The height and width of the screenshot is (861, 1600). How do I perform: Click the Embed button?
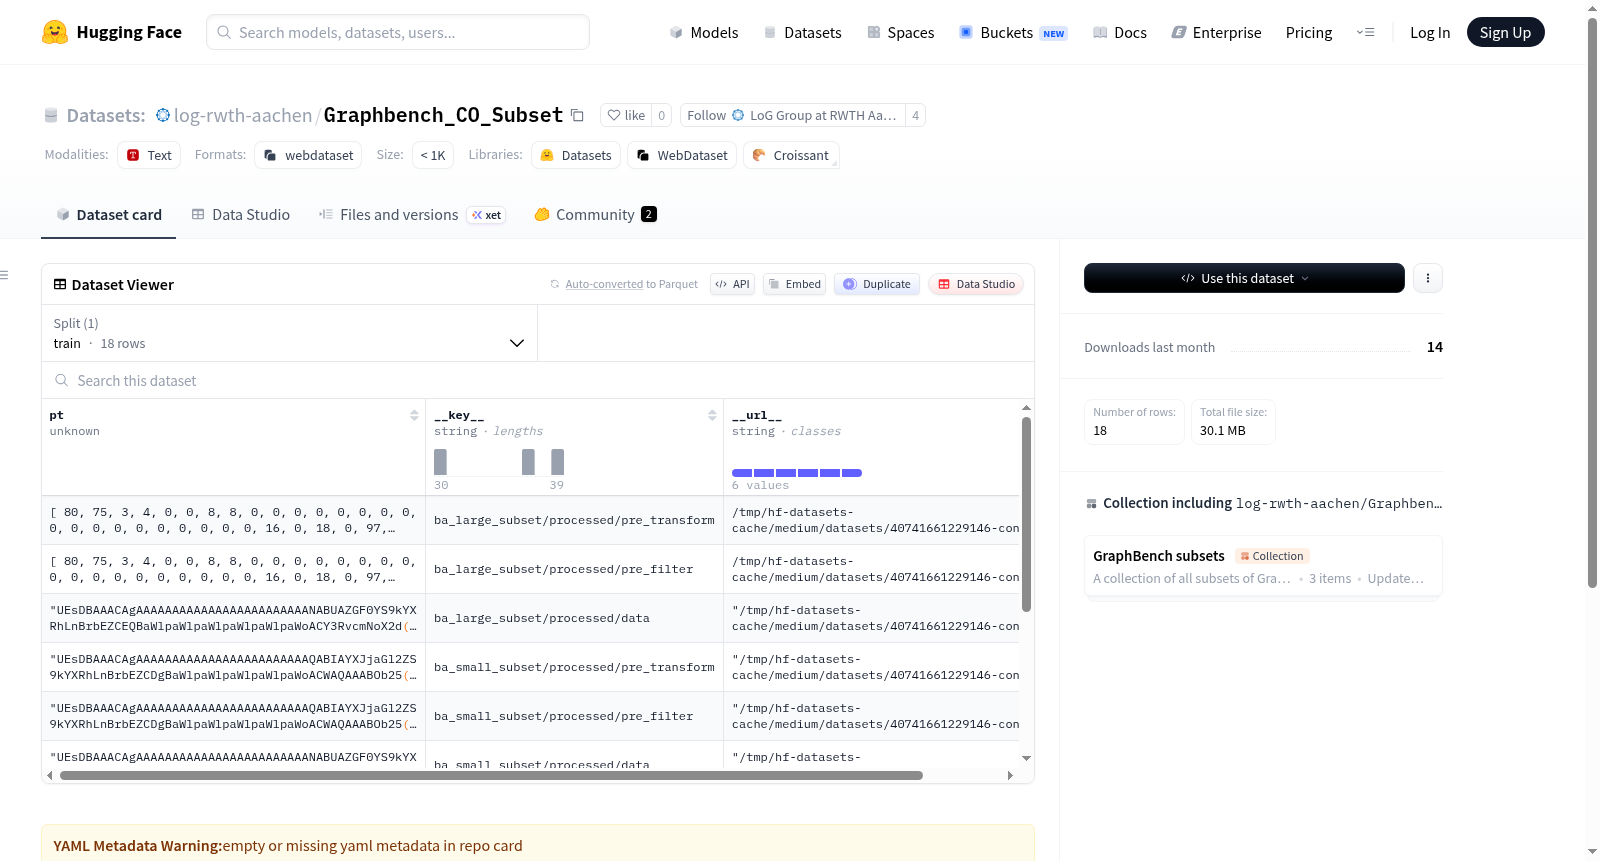pos(794,284)
